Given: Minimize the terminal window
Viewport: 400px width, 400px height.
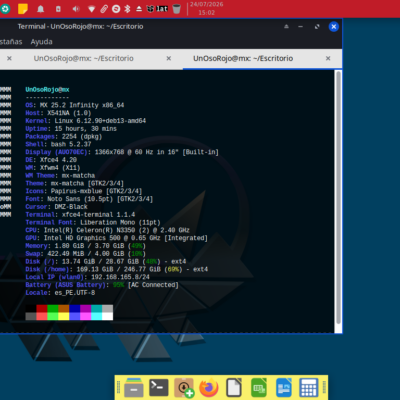Looking at the screenshot, I should coord(301,26).
